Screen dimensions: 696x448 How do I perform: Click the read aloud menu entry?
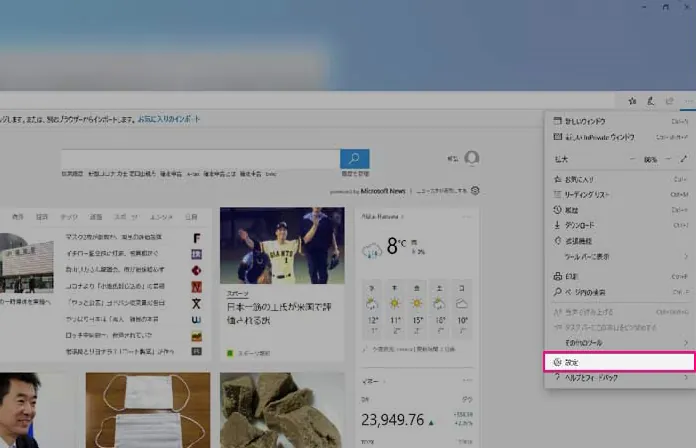(620, 312)
